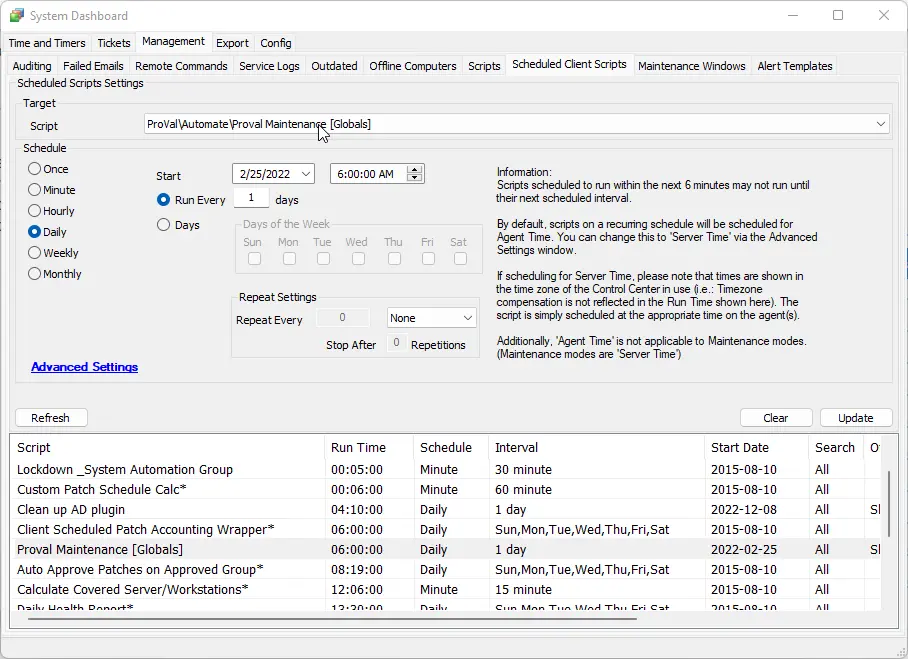Check the Tue day checkbox

click(324, 259)
